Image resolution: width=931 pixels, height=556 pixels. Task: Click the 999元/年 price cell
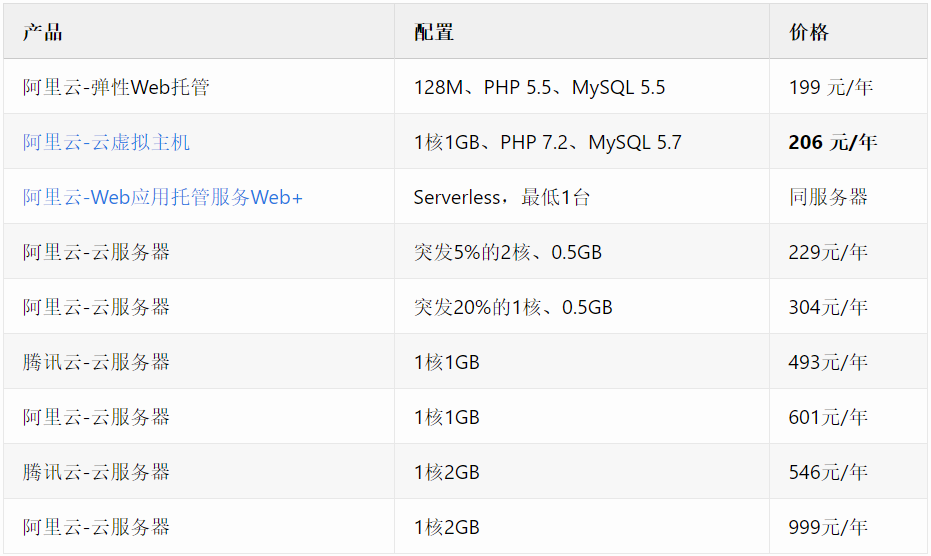(848, 526)
